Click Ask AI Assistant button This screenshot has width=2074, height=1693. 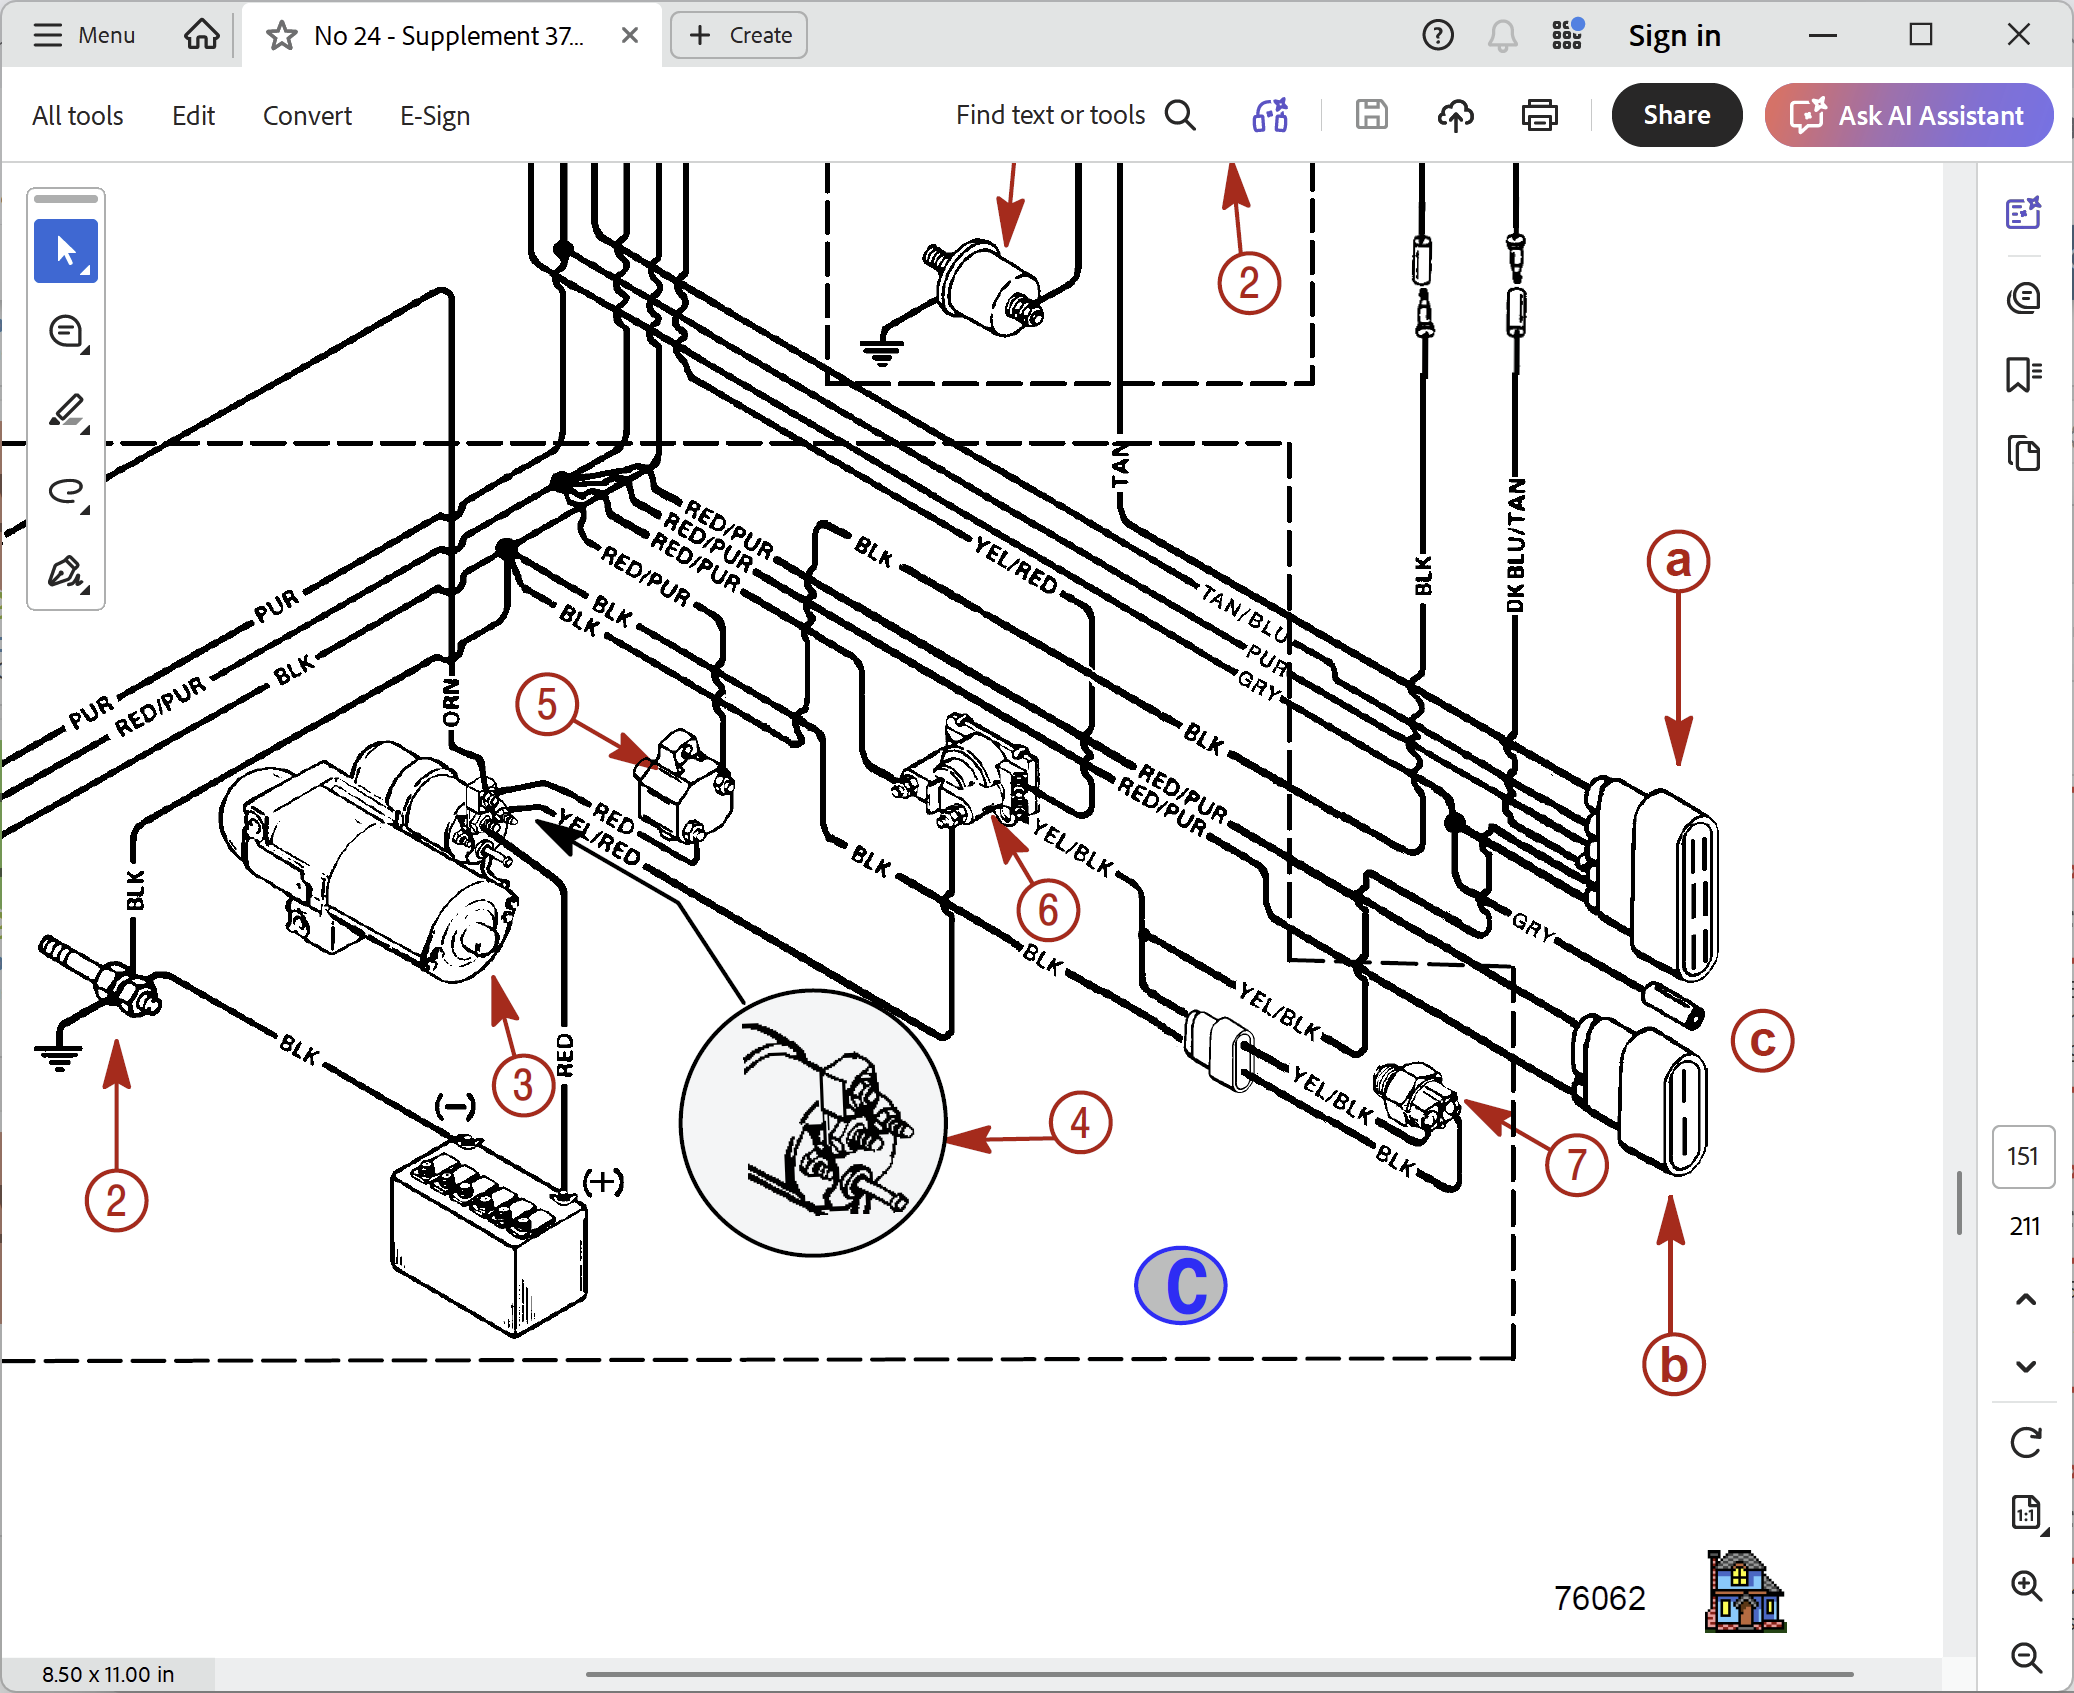1909,115
